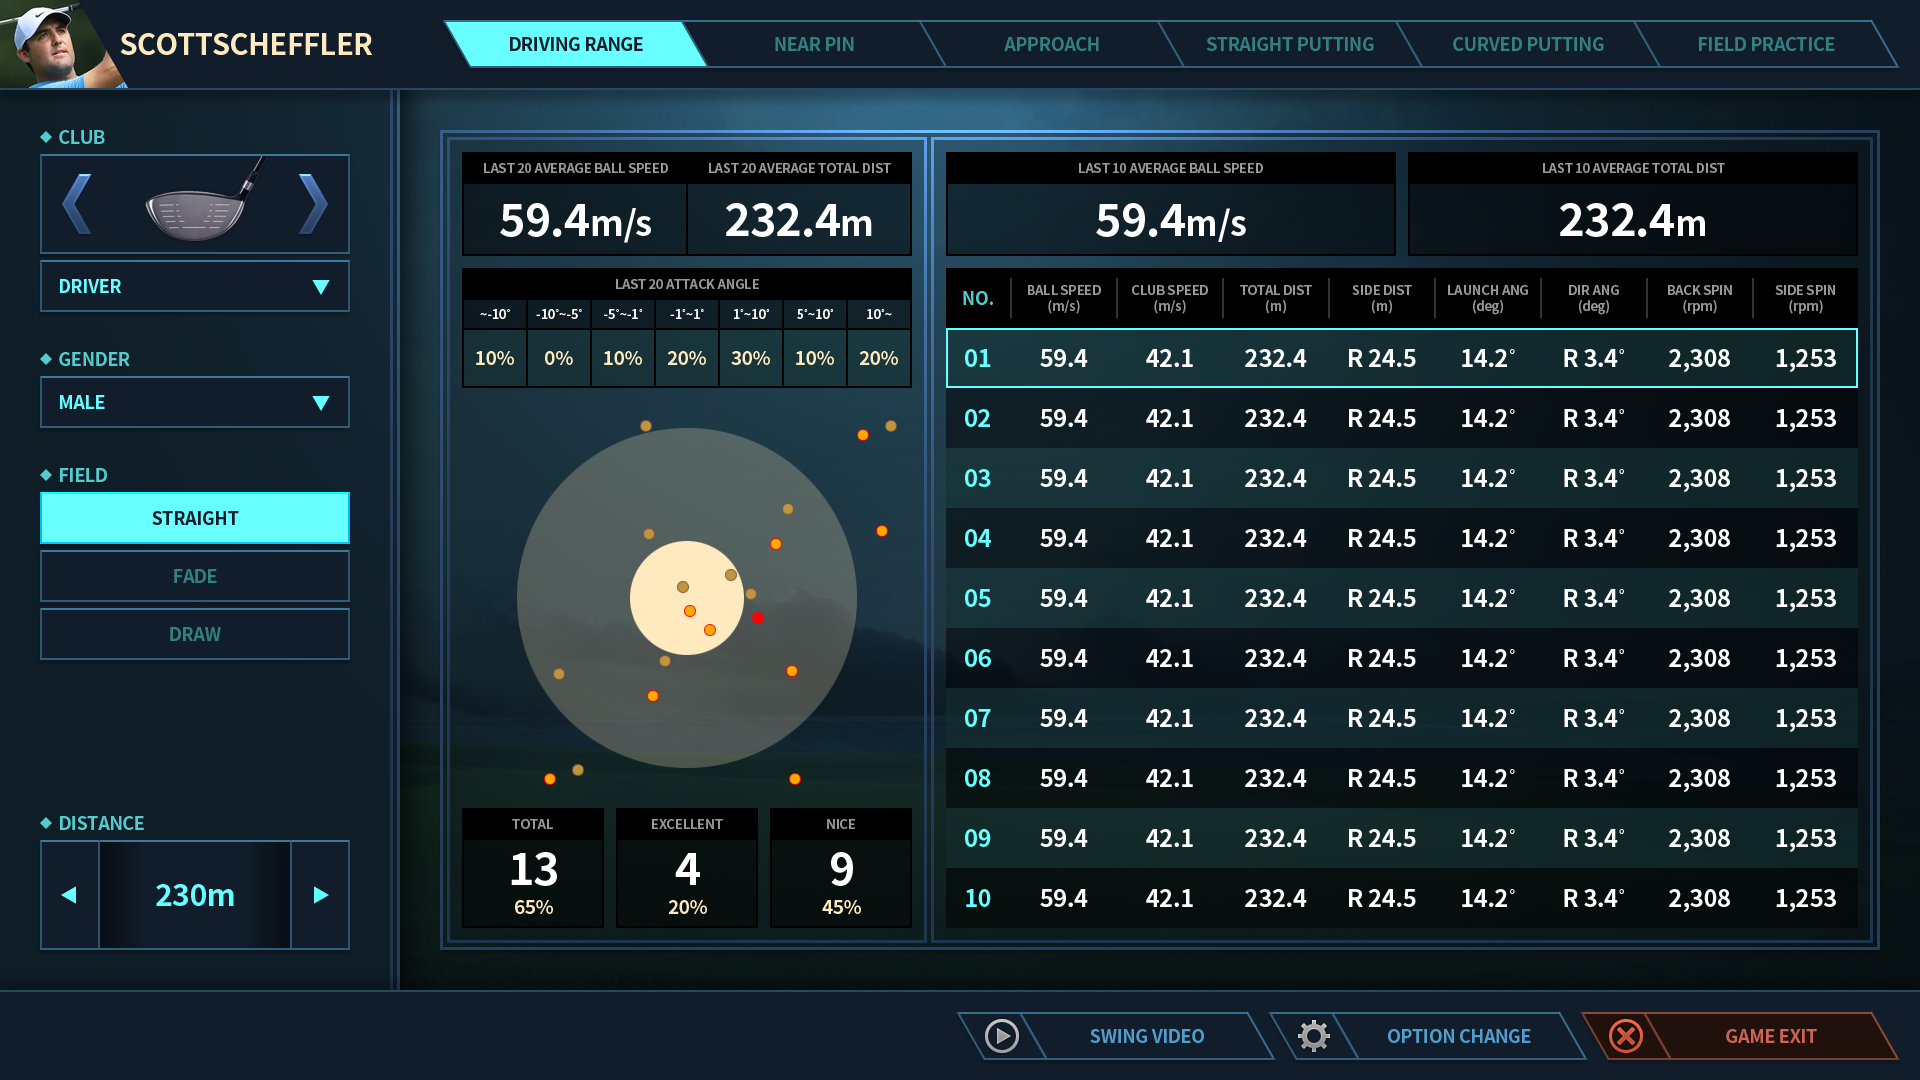This screenshot has height=1080, width=1920.
Task: Open the FIELD PRACTICE tab
Action: pos(1765,44)
